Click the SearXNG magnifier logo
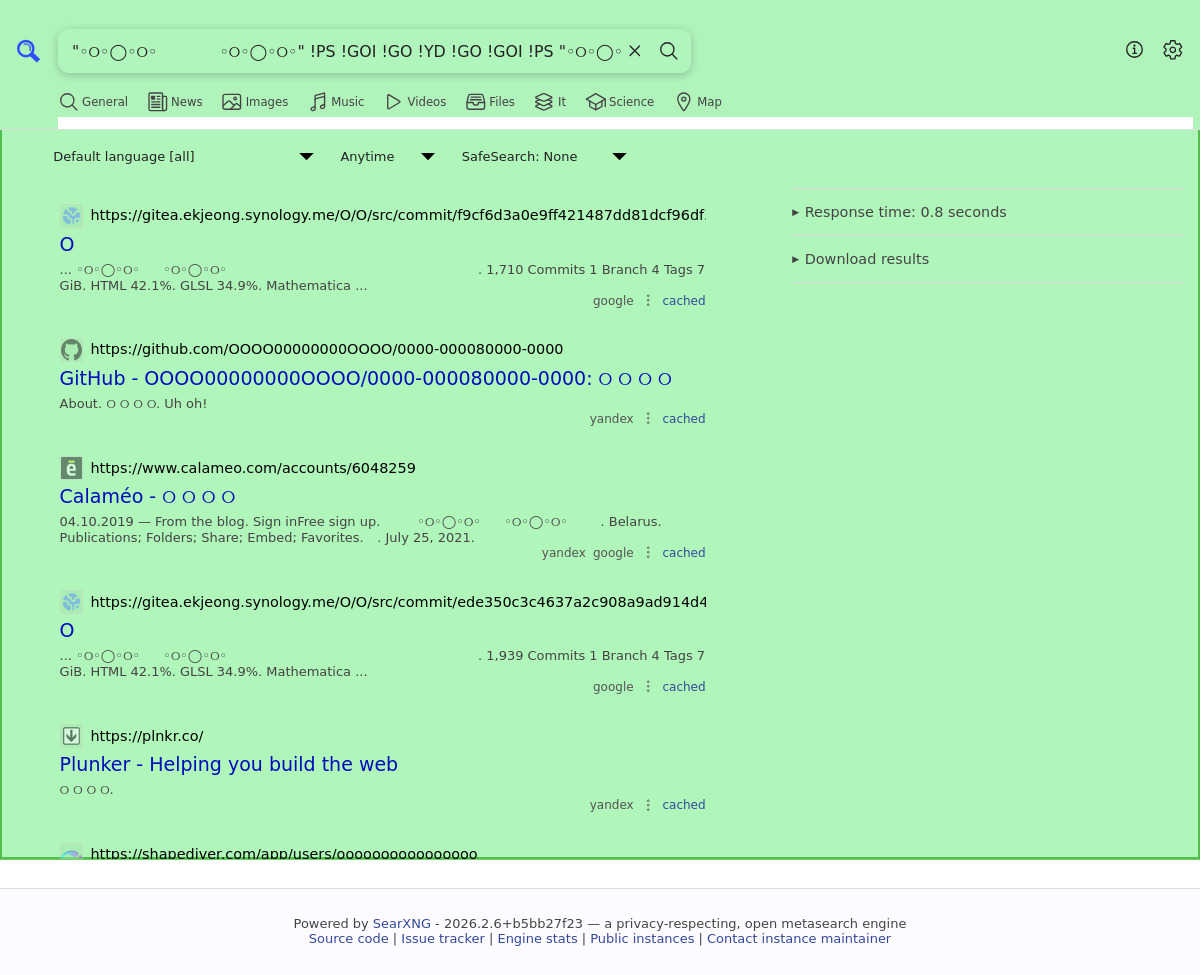 click(x=28, y=51)
